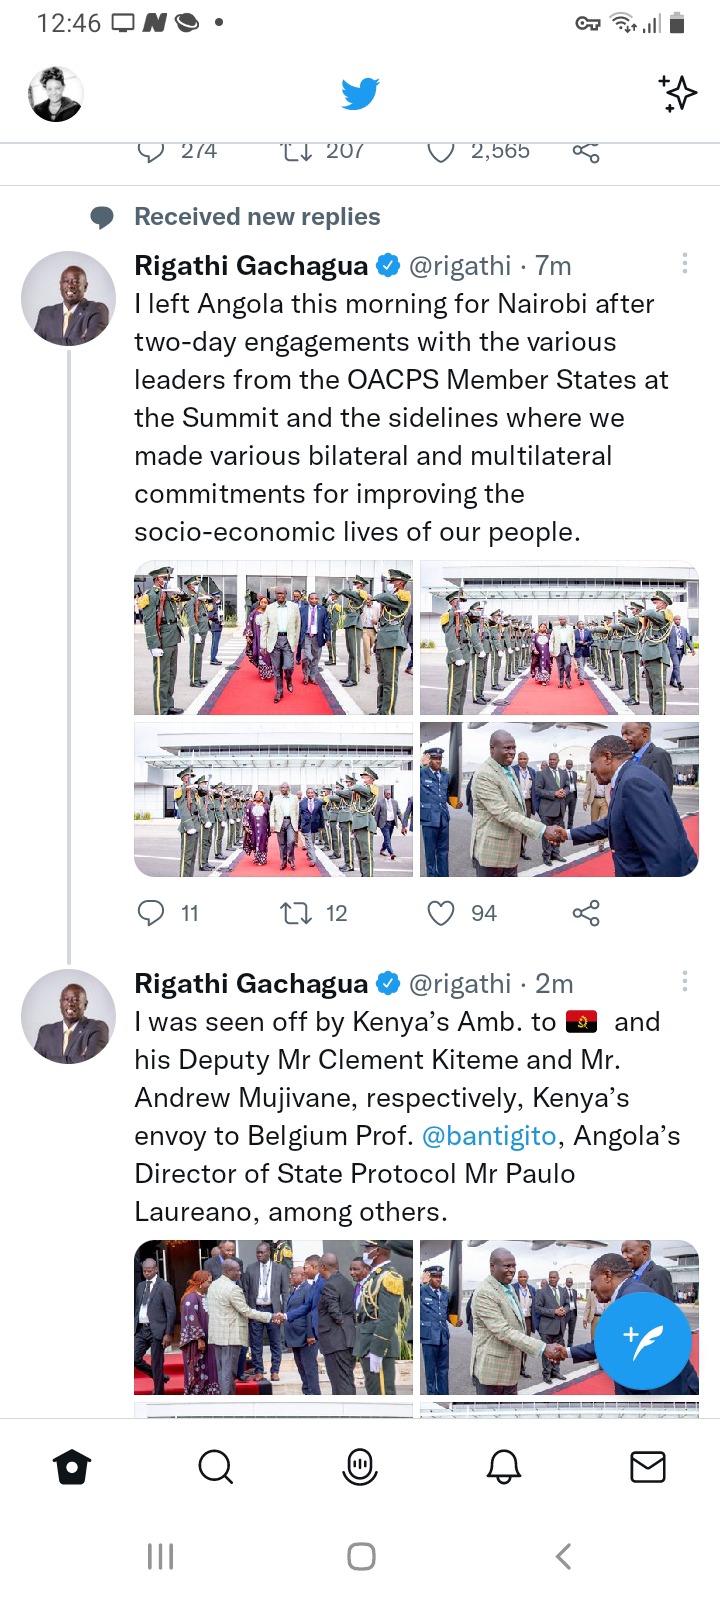Tap Android back navigation button
The height and width of the screenshot is (1600, 720).
point(563,1556)
